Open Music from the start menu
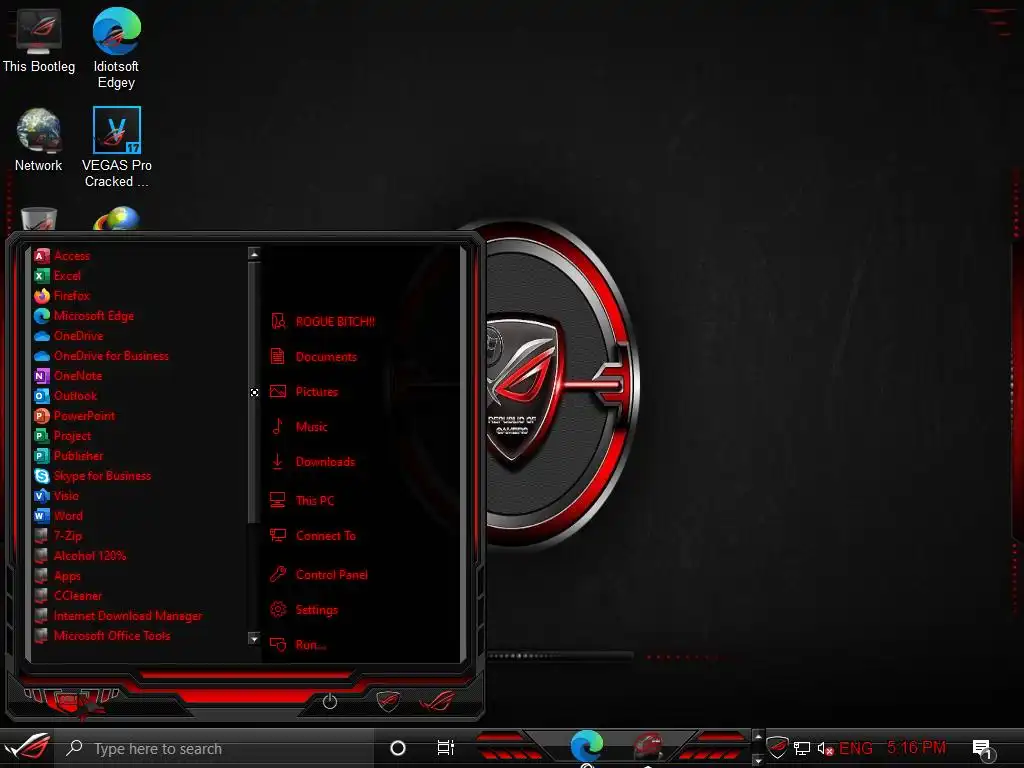 [299, 426]
